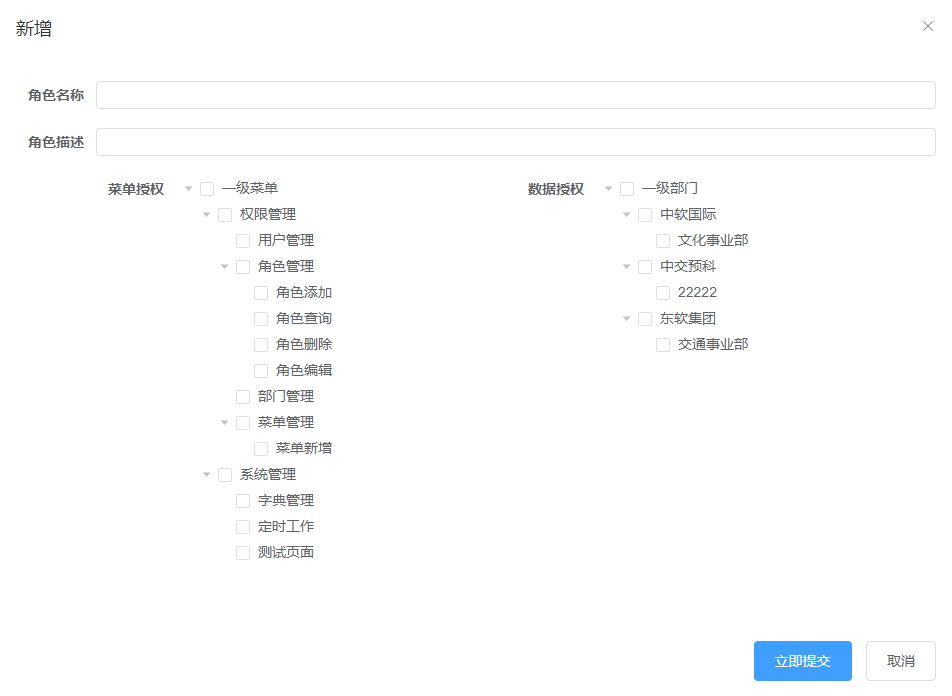Viewport: 952px width, 696px height.
Task: Collapse the 系统管理 tree node
Action: coord(206,474)
